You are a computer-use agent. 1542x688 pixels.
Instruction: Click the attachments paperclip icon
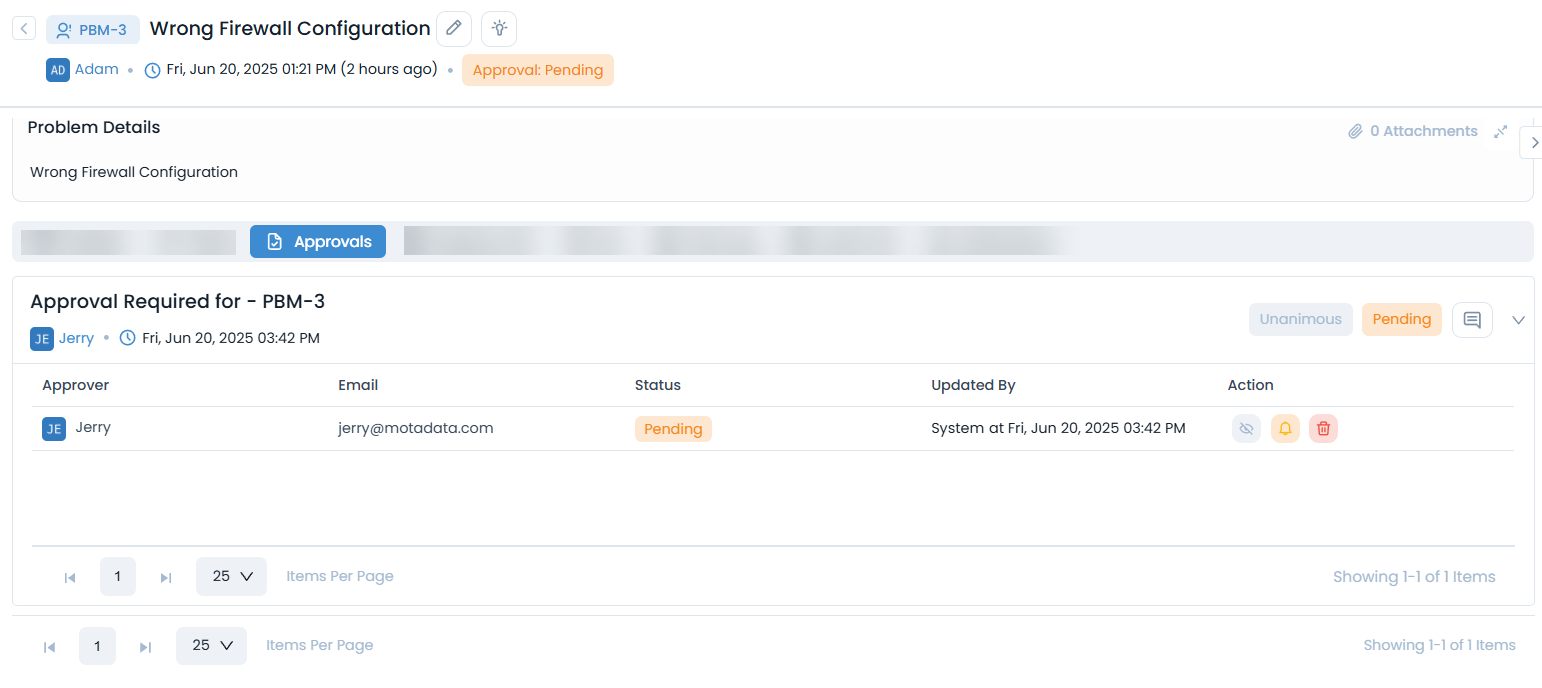coord(1355,131)
